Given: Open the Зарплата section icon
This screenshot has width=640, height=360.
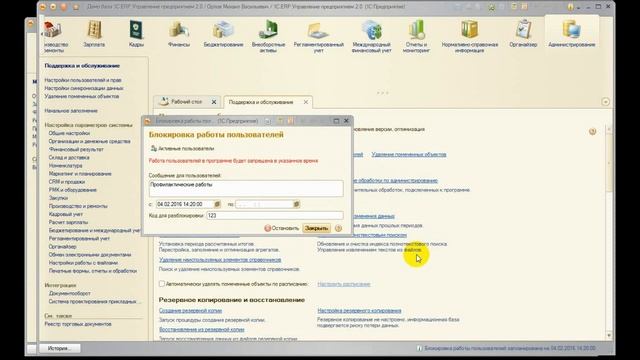Looking at the screenshot, I should [x=94, y=34].
